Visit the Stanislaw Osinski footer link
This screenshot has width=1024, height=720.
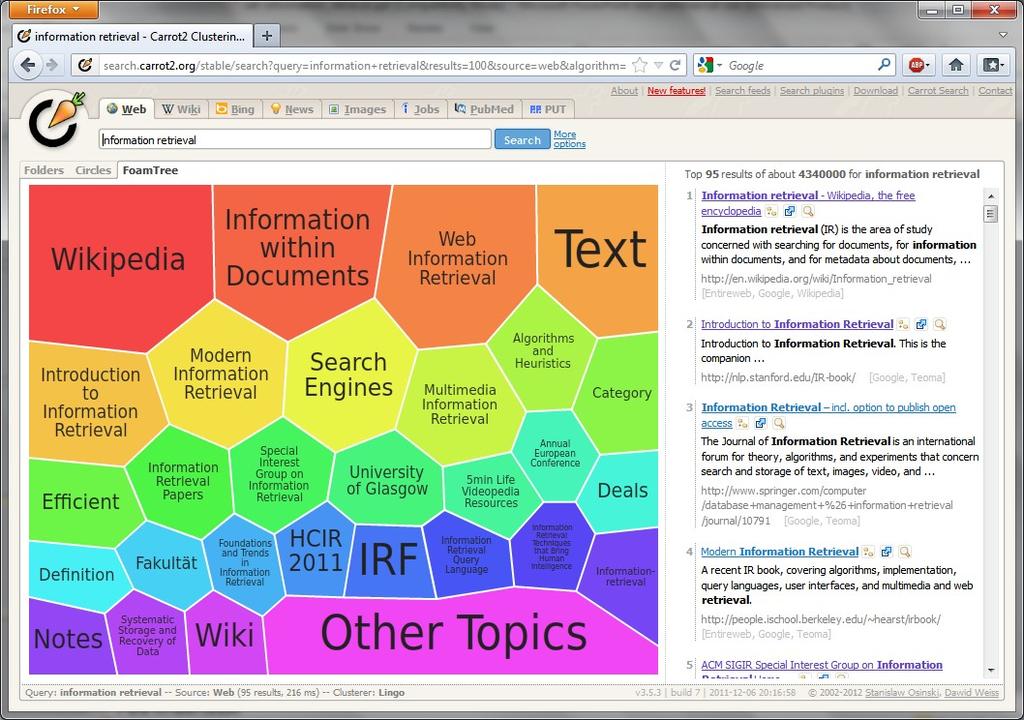click(902, 693)
